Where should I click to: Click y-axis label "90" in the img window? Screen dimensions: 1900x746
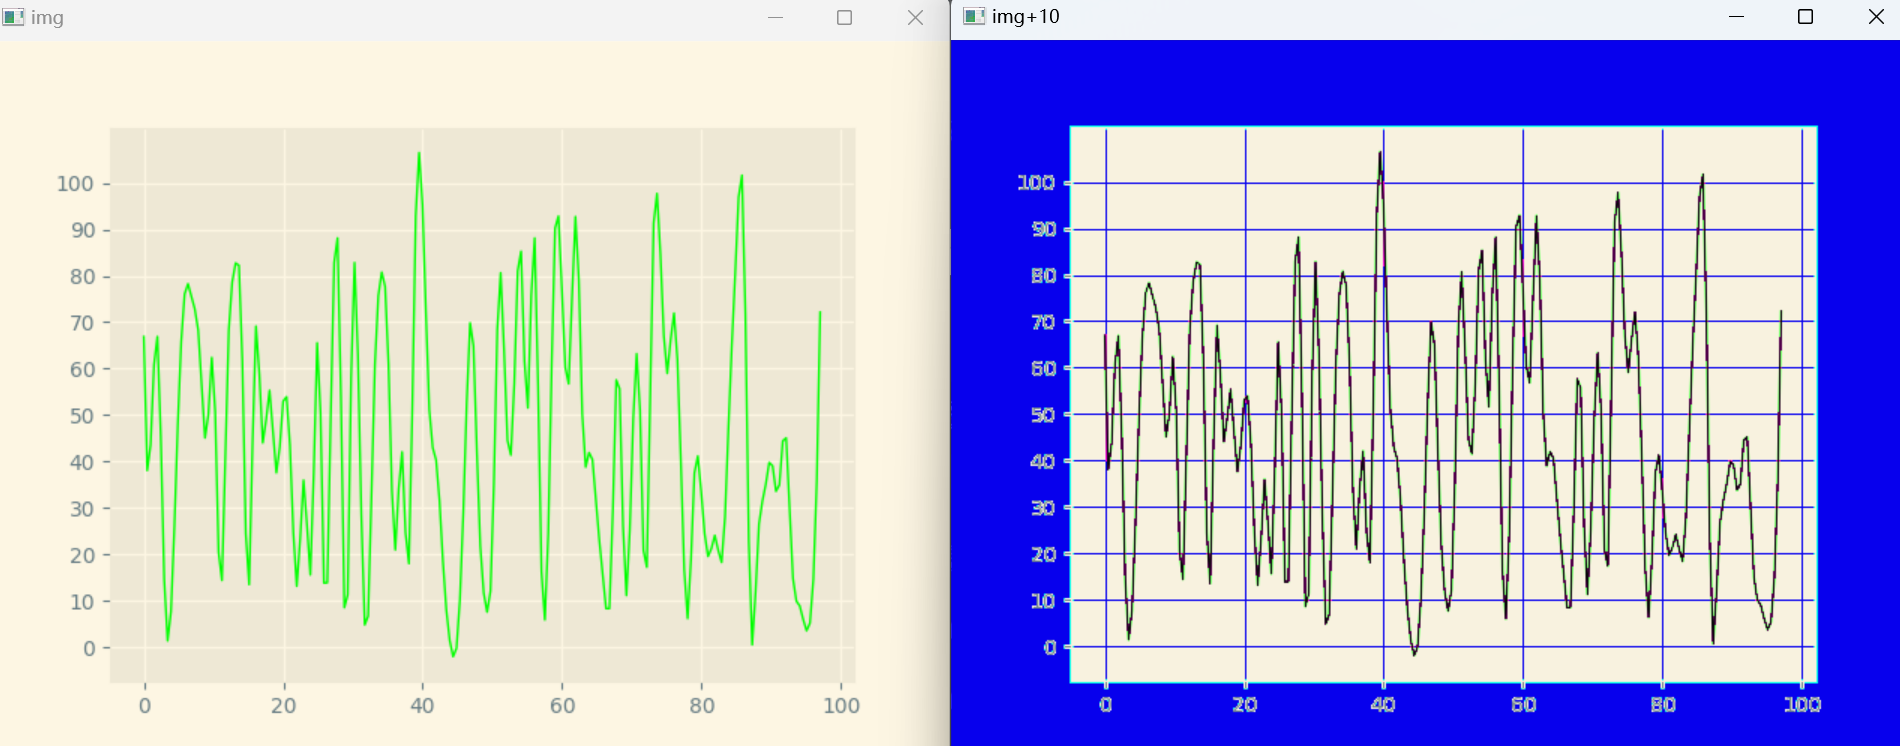point(83,230)
